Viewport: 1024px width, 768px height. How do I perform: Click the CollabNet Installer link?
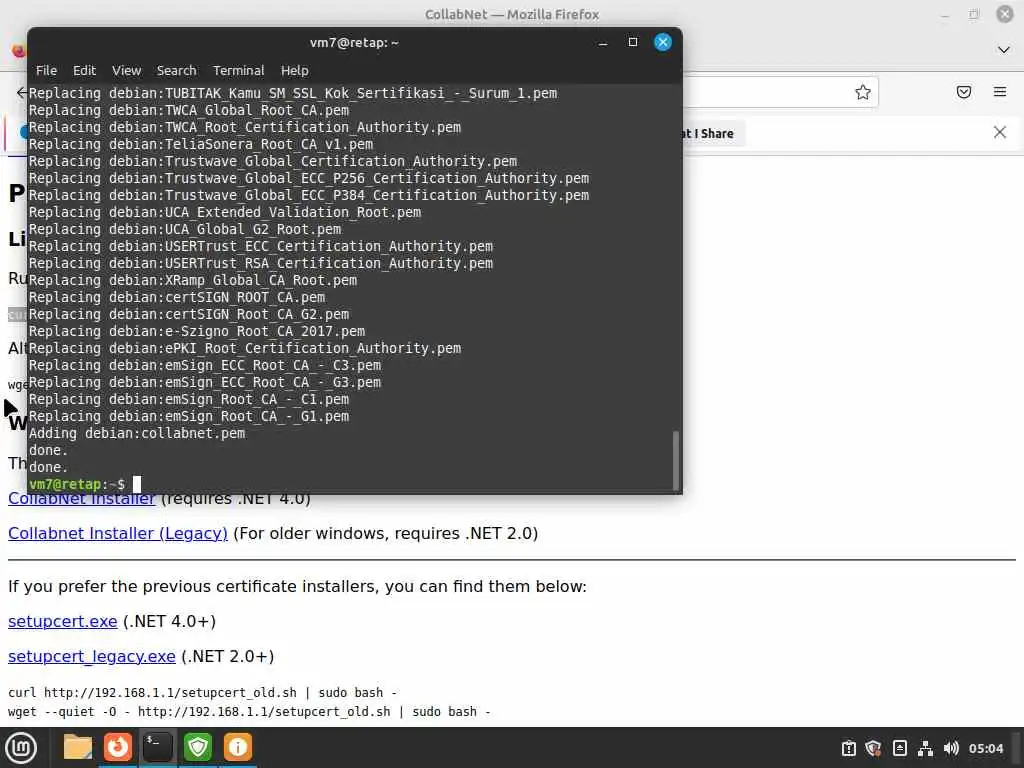click(82, 500)
